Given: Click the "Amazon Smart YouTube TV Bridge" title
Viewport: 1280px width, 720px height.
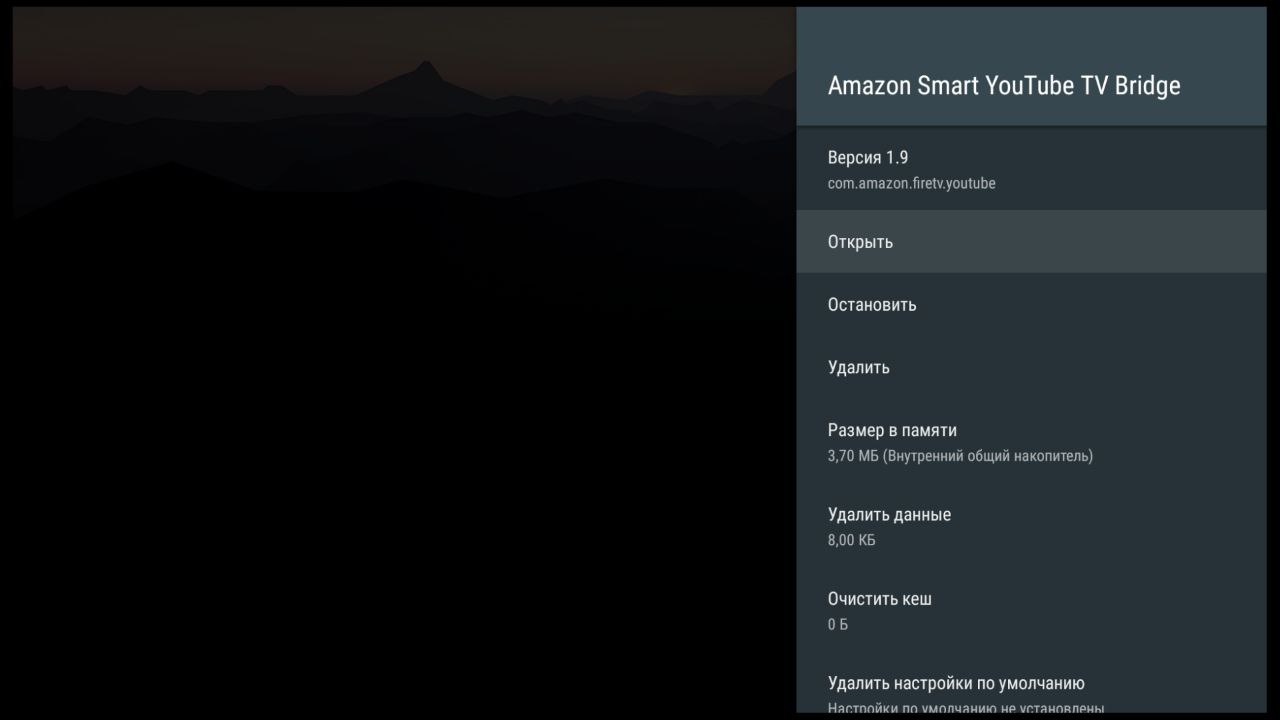Looking at the screenshot, I should [x=1003, y=86].
